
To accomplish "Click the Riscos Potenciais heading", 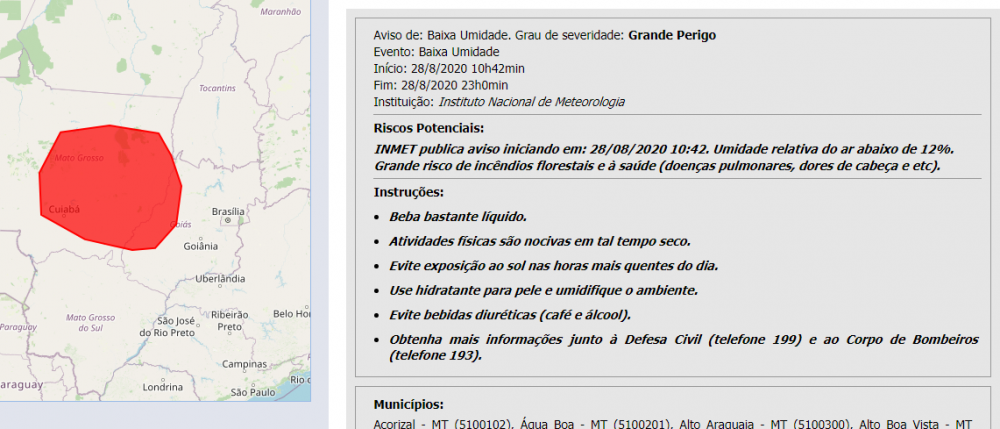I will coord(428,128).
